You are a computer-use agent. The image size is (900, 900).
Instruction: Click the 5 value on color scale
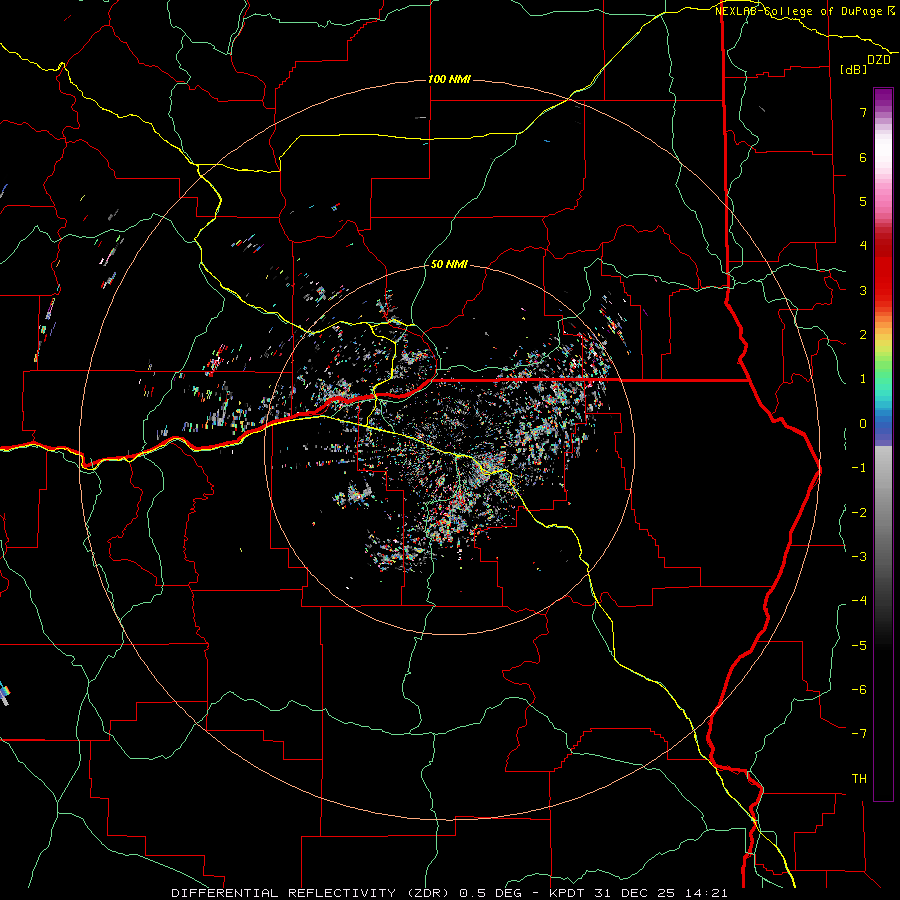click(x=863, y=201)
